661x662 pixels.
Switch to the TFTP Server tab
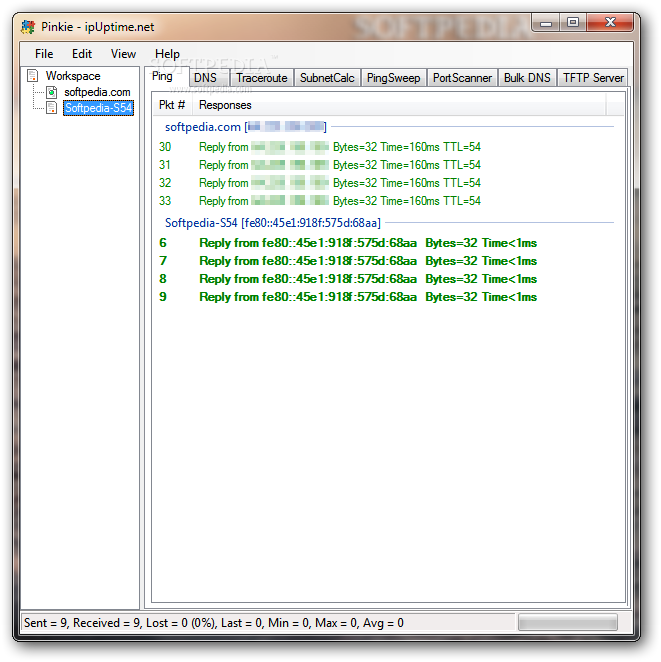(593, 78)
